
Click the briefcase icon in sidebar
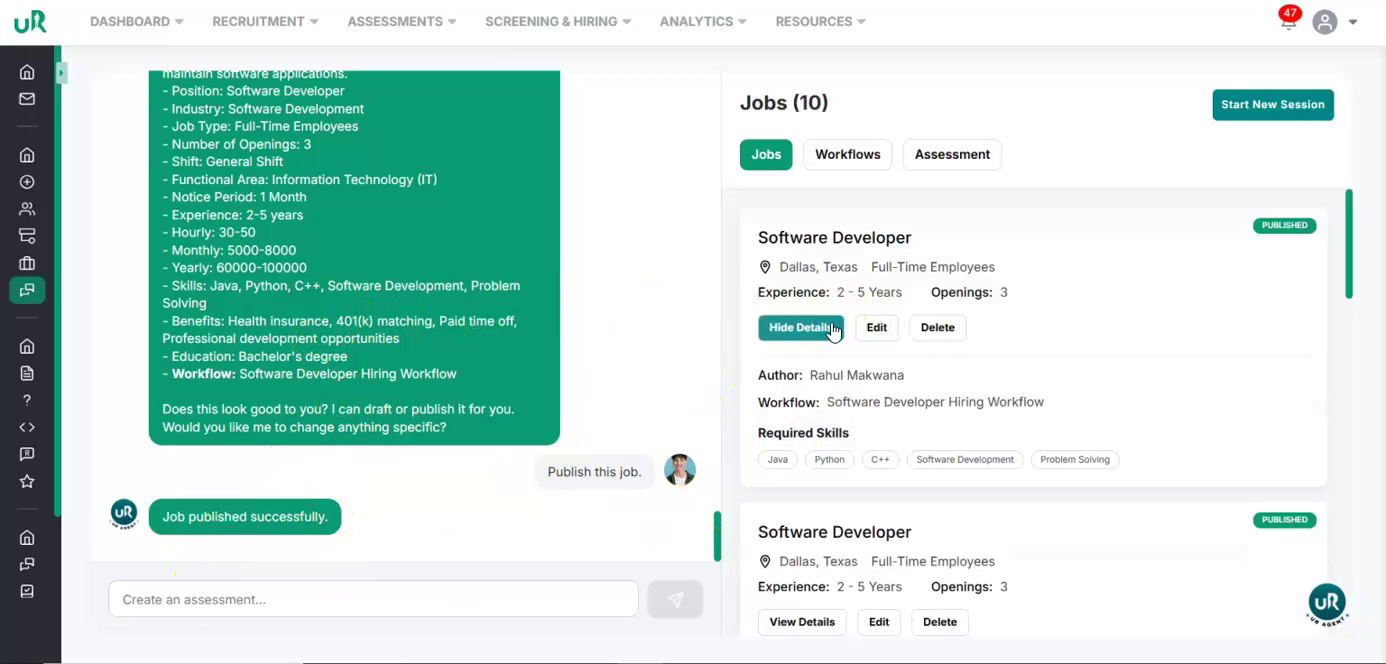click(x=27, y=263)
